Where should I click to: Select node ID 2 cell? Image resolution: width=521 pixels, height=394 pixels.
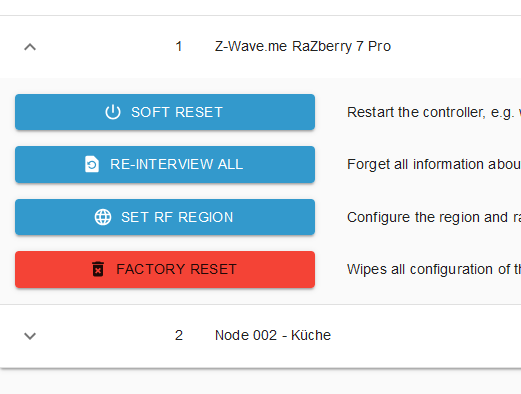click(x=179, y=335)
